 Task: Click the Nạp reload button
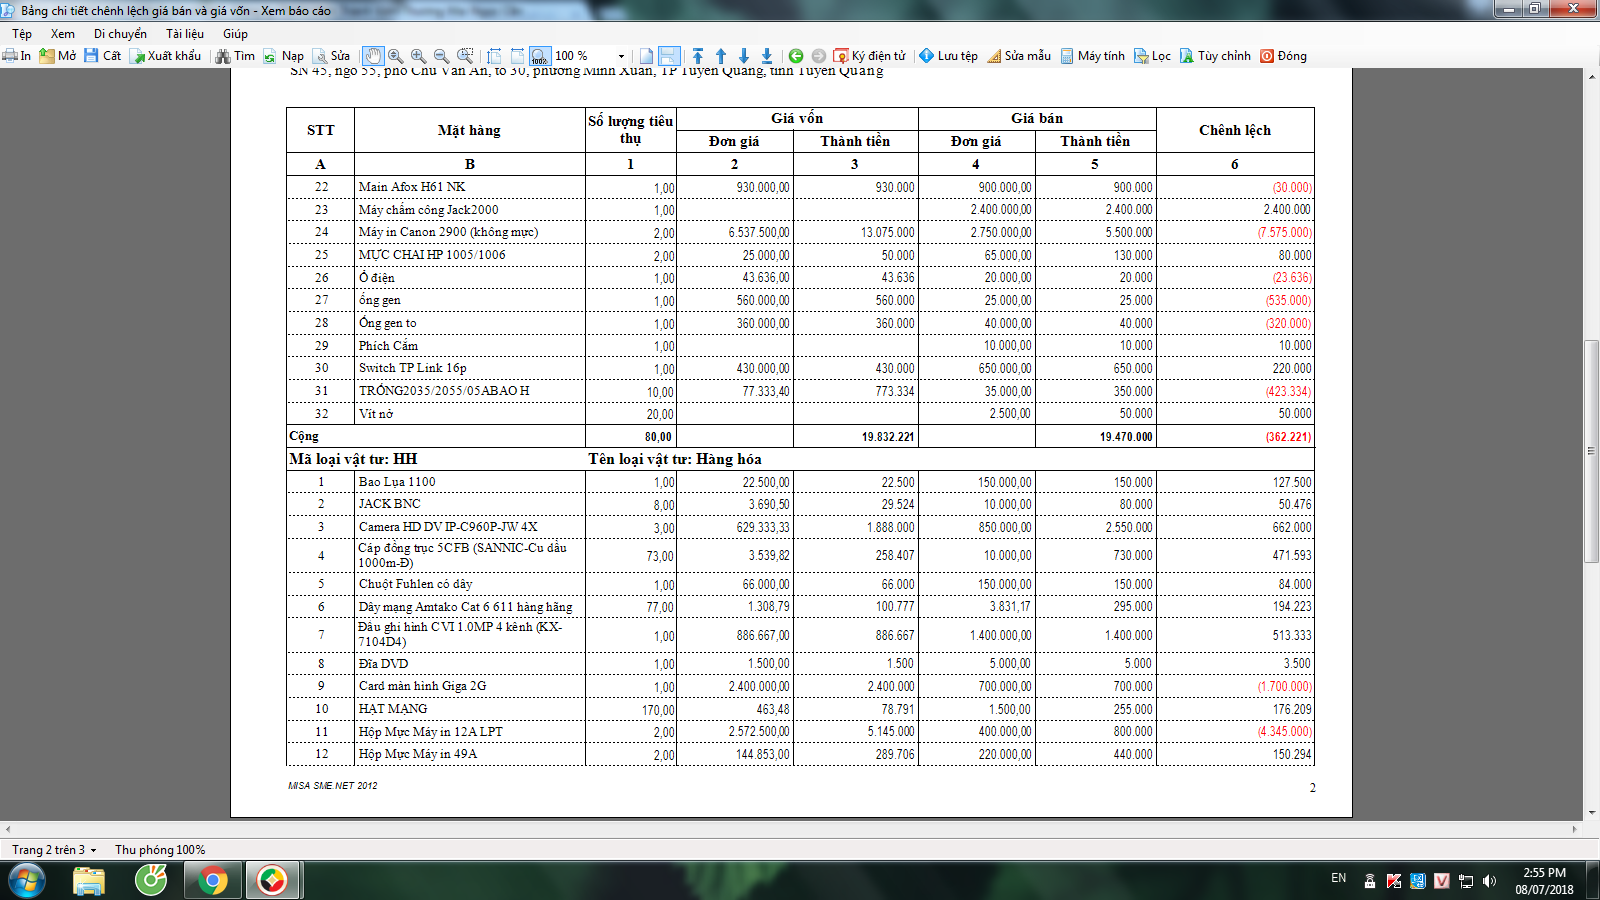click(x=283, y=56)
